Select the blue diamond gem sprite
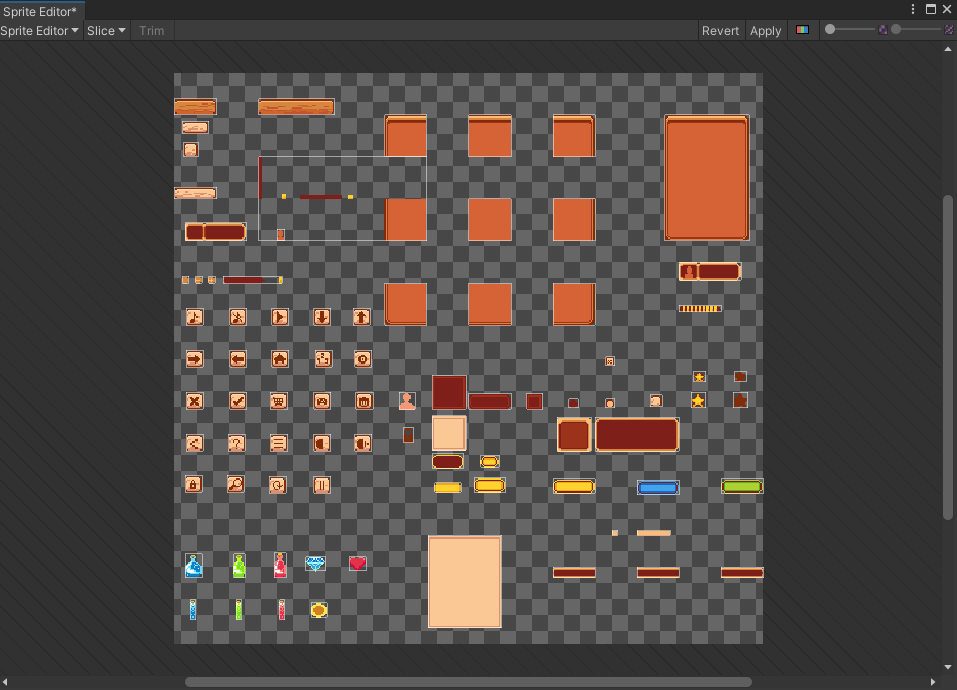 pyautogui.click(x=316, y=564)
